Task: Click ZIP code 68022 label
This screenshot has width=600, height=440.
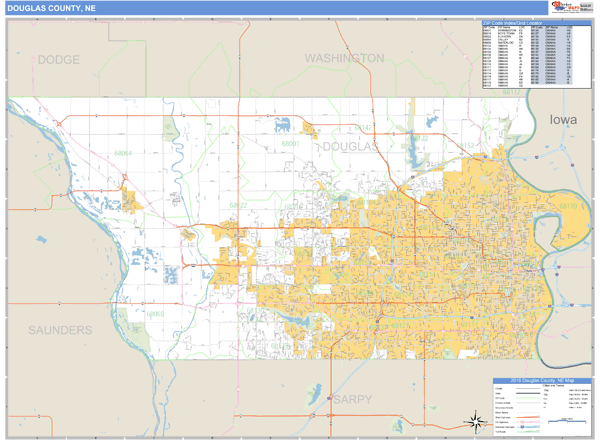Action: [238, 205]
